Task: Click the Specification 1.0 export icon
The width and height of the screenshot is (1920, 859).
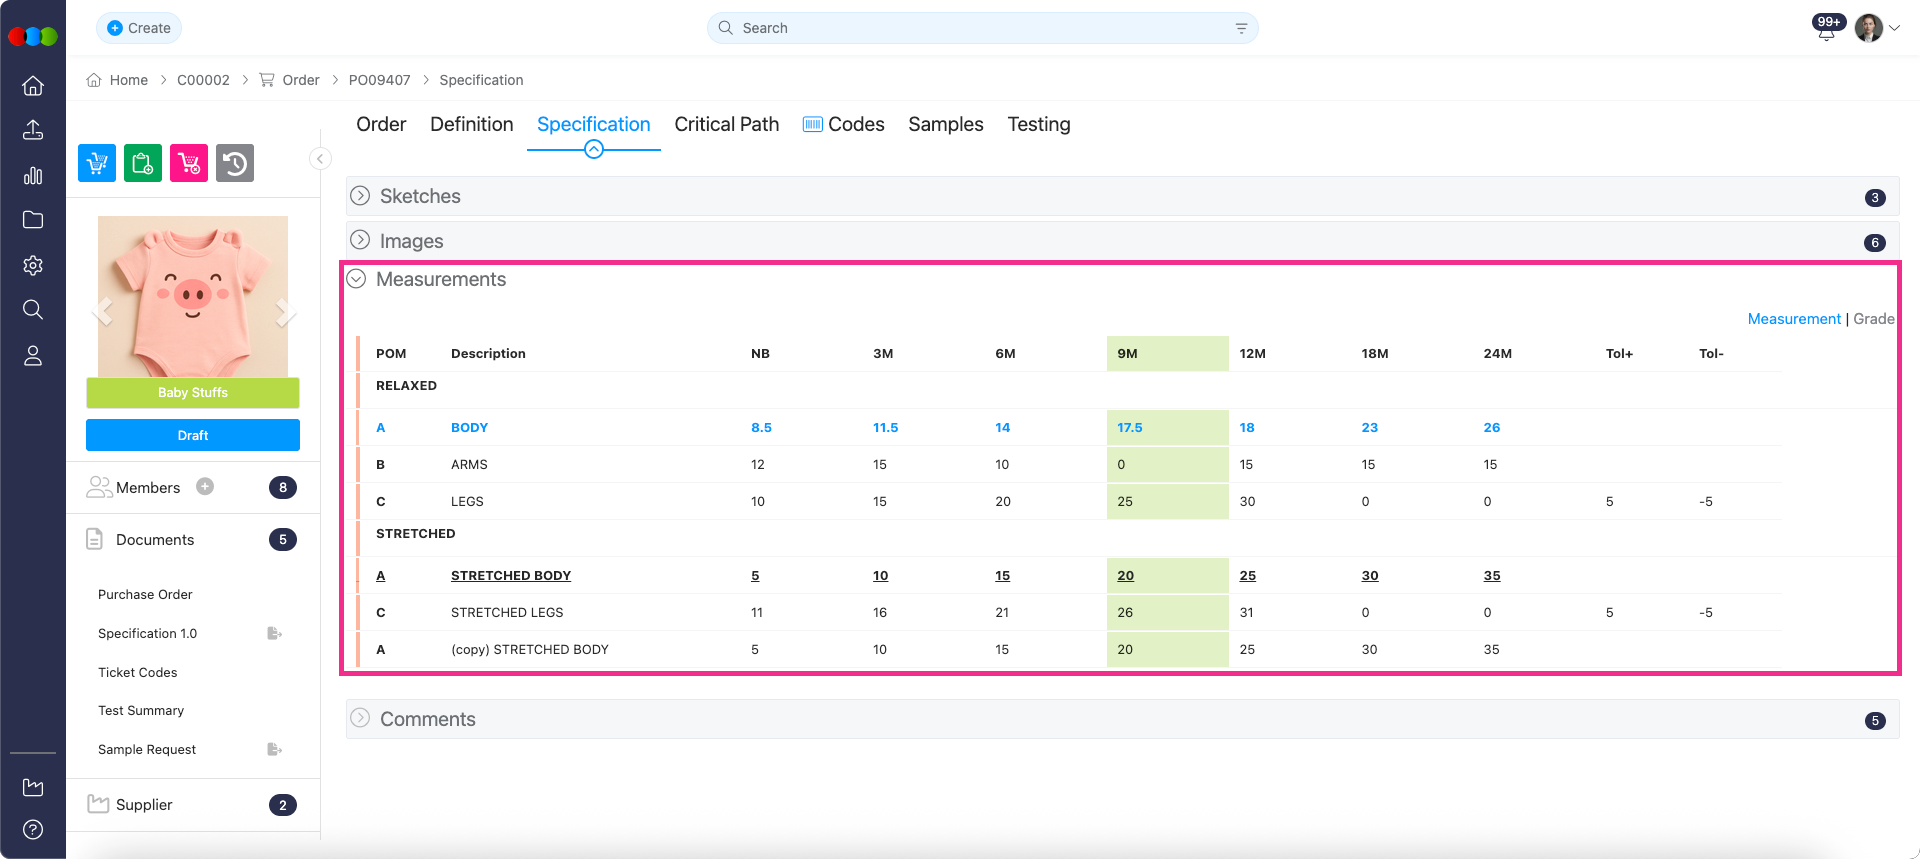Action: (x=274, y=633)
